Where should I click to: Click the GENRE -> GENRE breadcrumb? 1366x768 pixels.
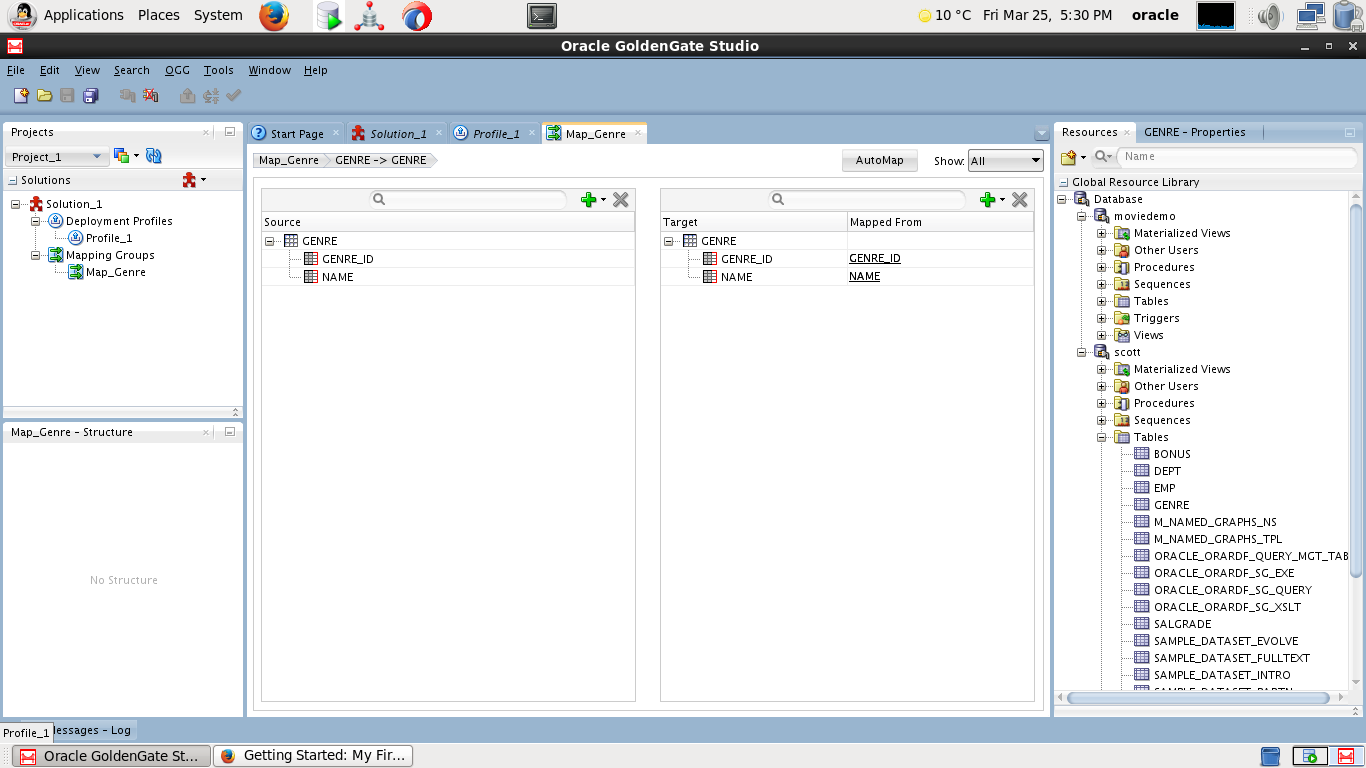click(380, 160)
